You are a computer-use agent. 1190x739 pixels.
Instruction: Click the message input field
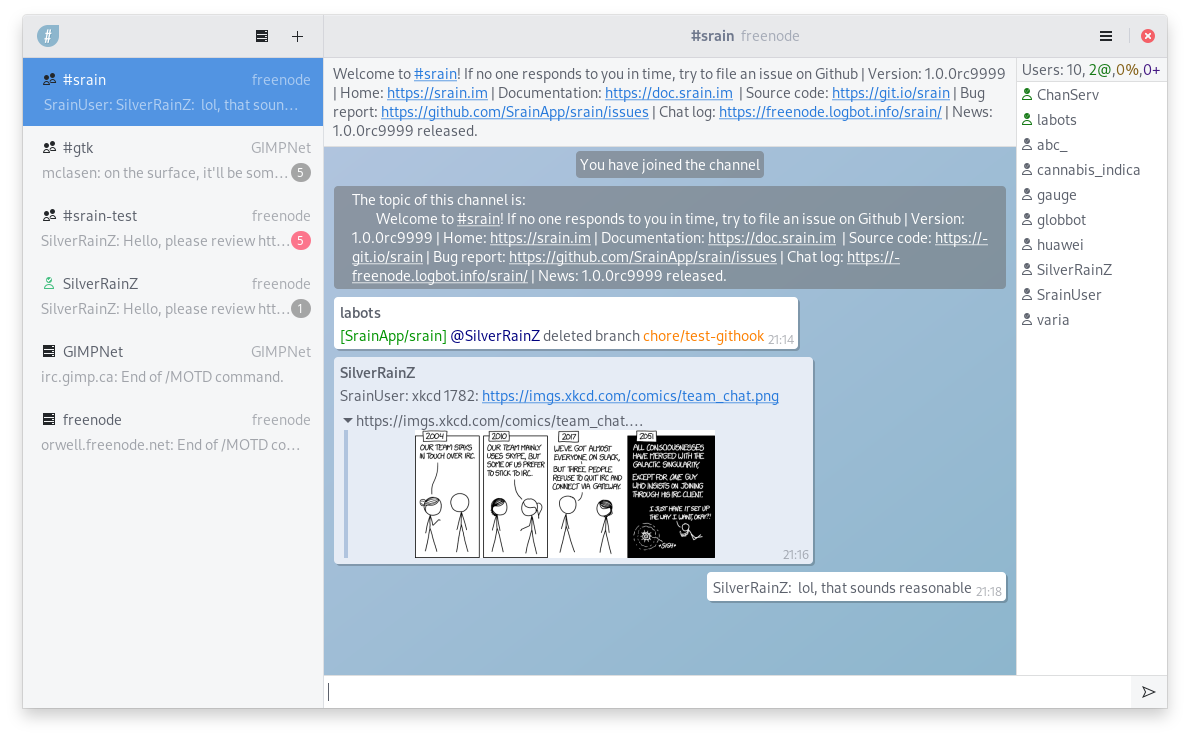728,692
